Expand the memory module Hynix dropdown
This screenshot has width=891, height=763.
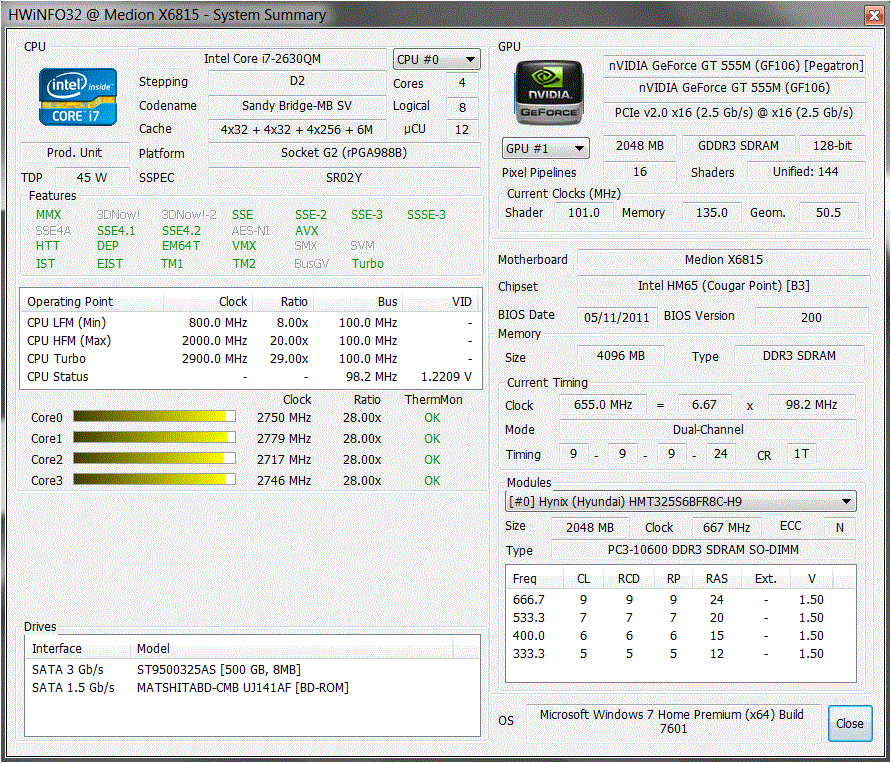[680, 501]
